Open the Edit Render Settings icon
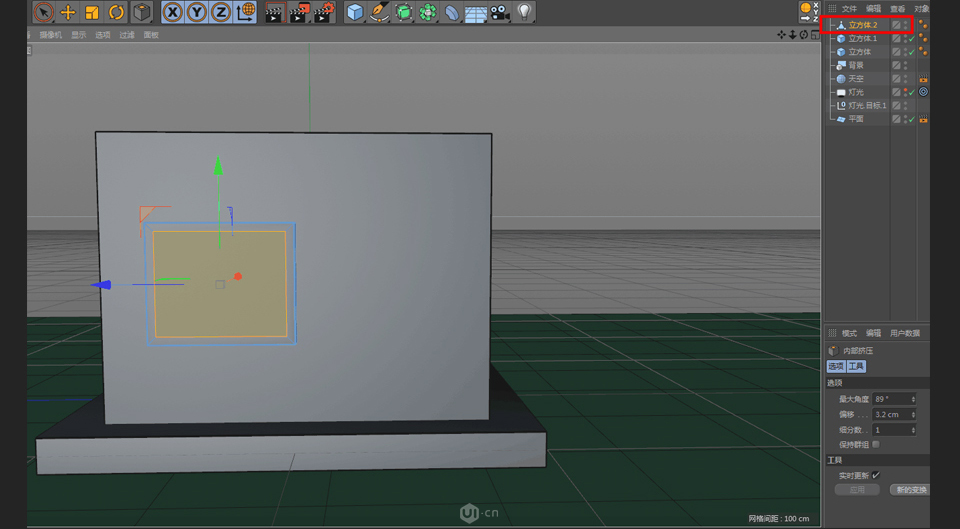960x529 pixels. point(324,12)
